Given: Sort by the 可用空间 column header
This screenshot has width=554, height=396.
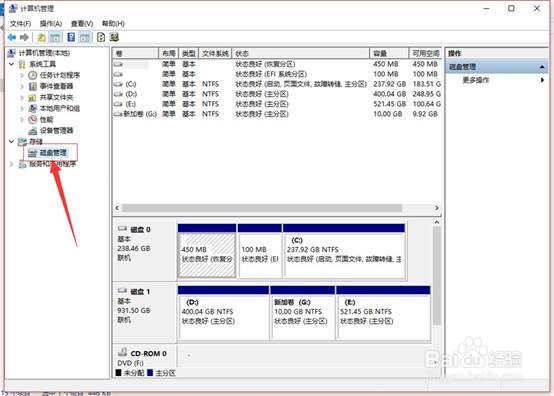Looking at the screenshot, I should (x=425, y=53).
